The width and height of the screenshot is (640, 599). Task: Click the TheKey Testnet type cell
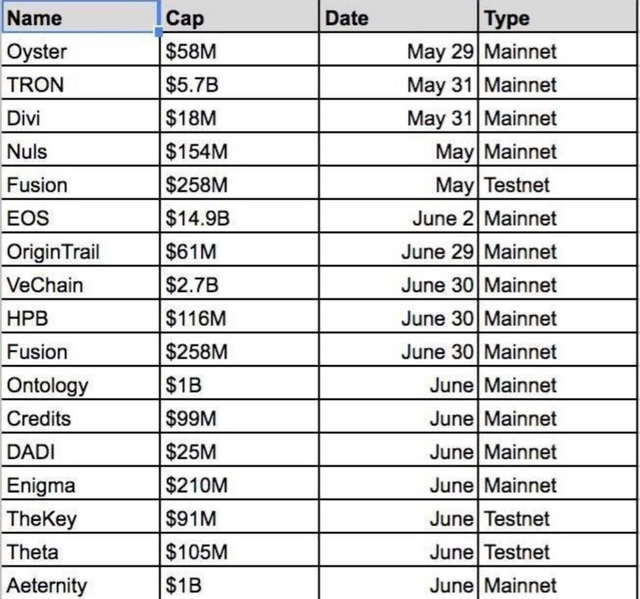(x=557, y=517)
